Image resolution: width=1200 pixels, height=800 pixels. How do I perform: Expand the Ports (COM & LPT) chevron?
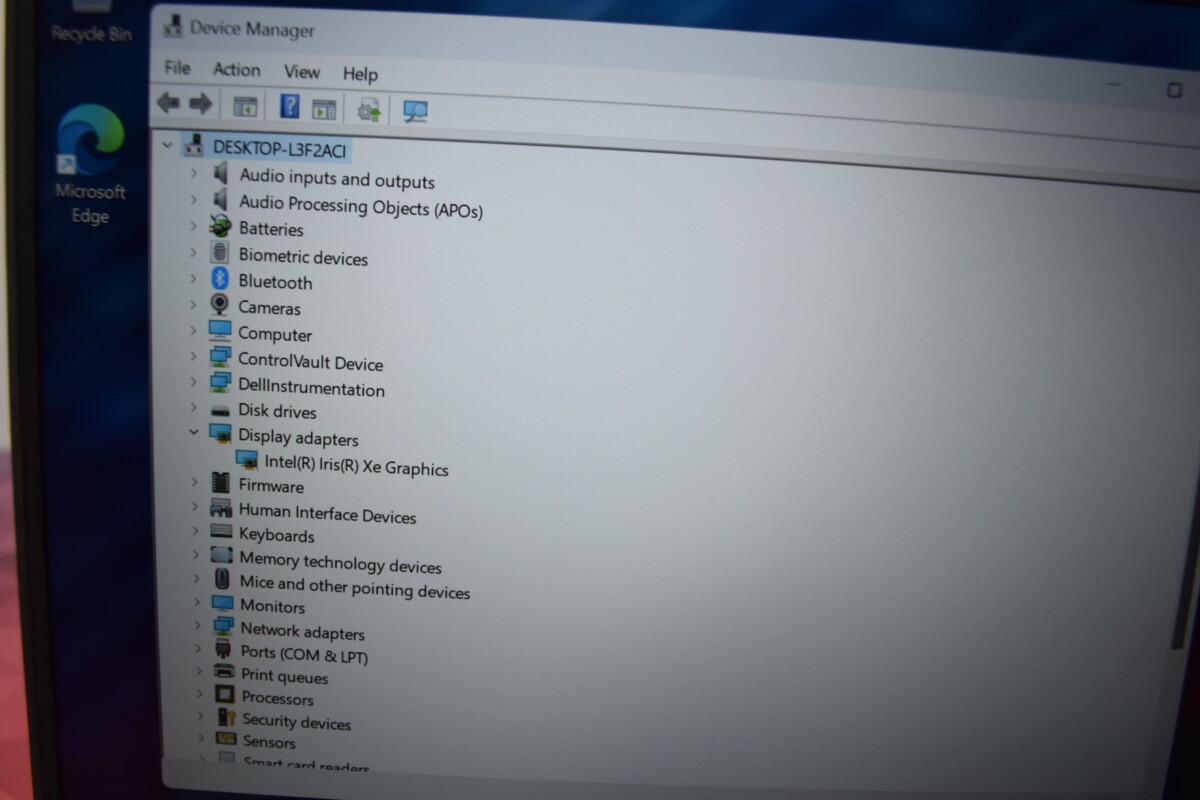pos(198,650)
